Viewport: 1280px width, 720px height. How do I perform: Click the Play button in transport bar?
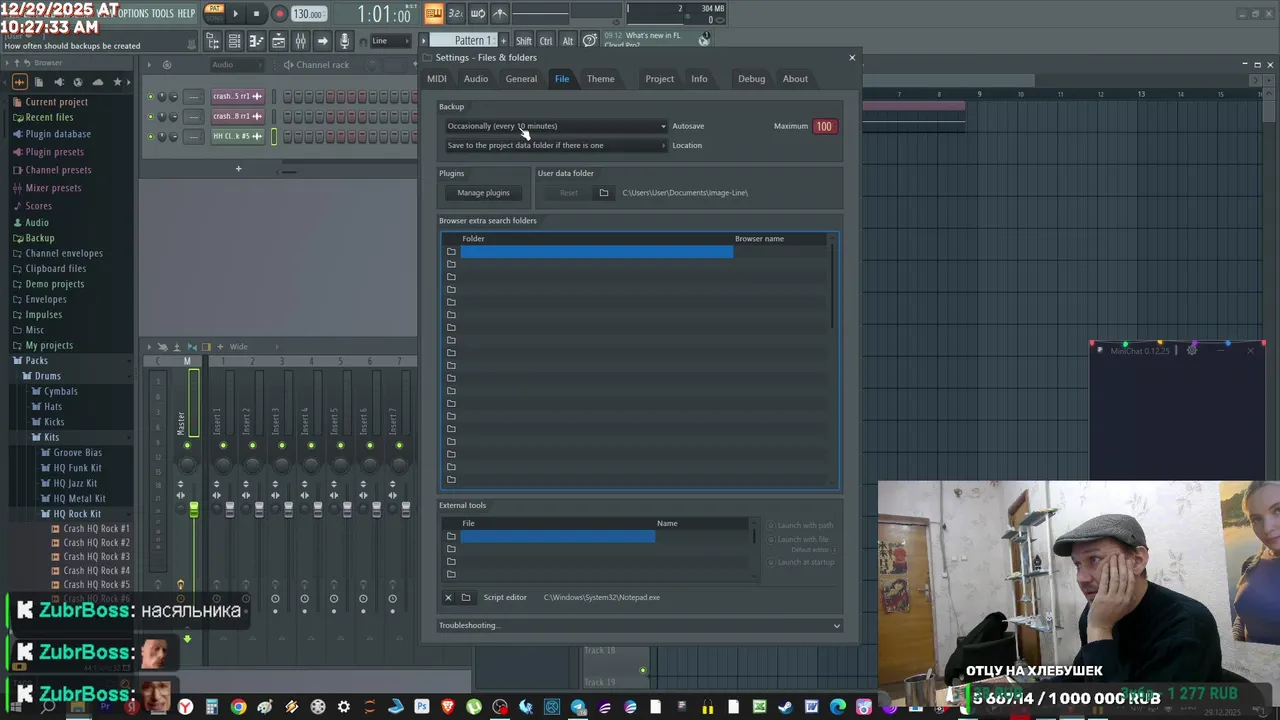(235, 14)
